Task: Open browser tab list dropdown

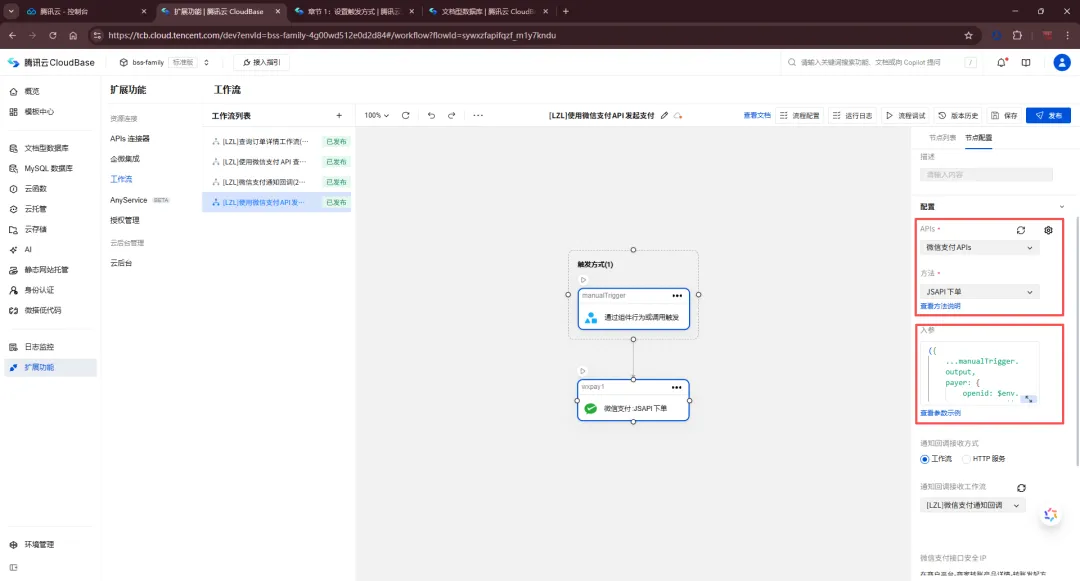Action: (11, 11)
